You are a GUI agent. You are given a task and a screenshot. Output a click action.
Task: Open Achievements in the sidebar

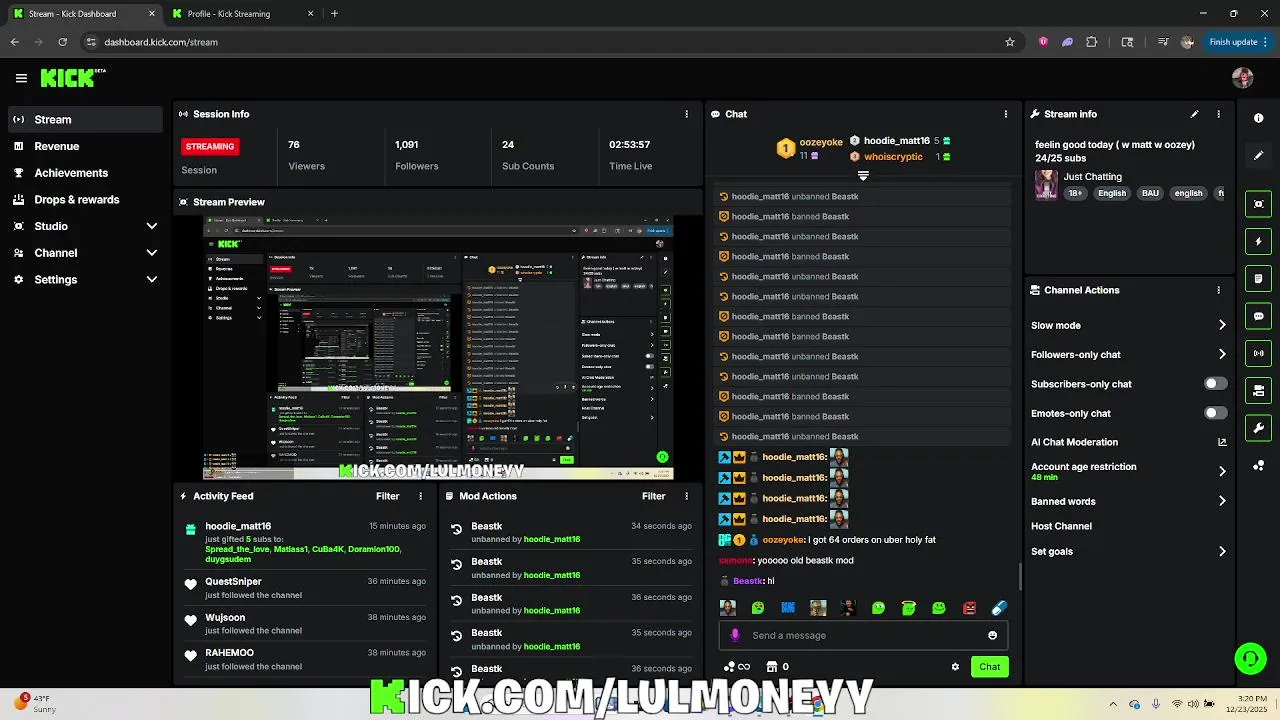[85, 173]
